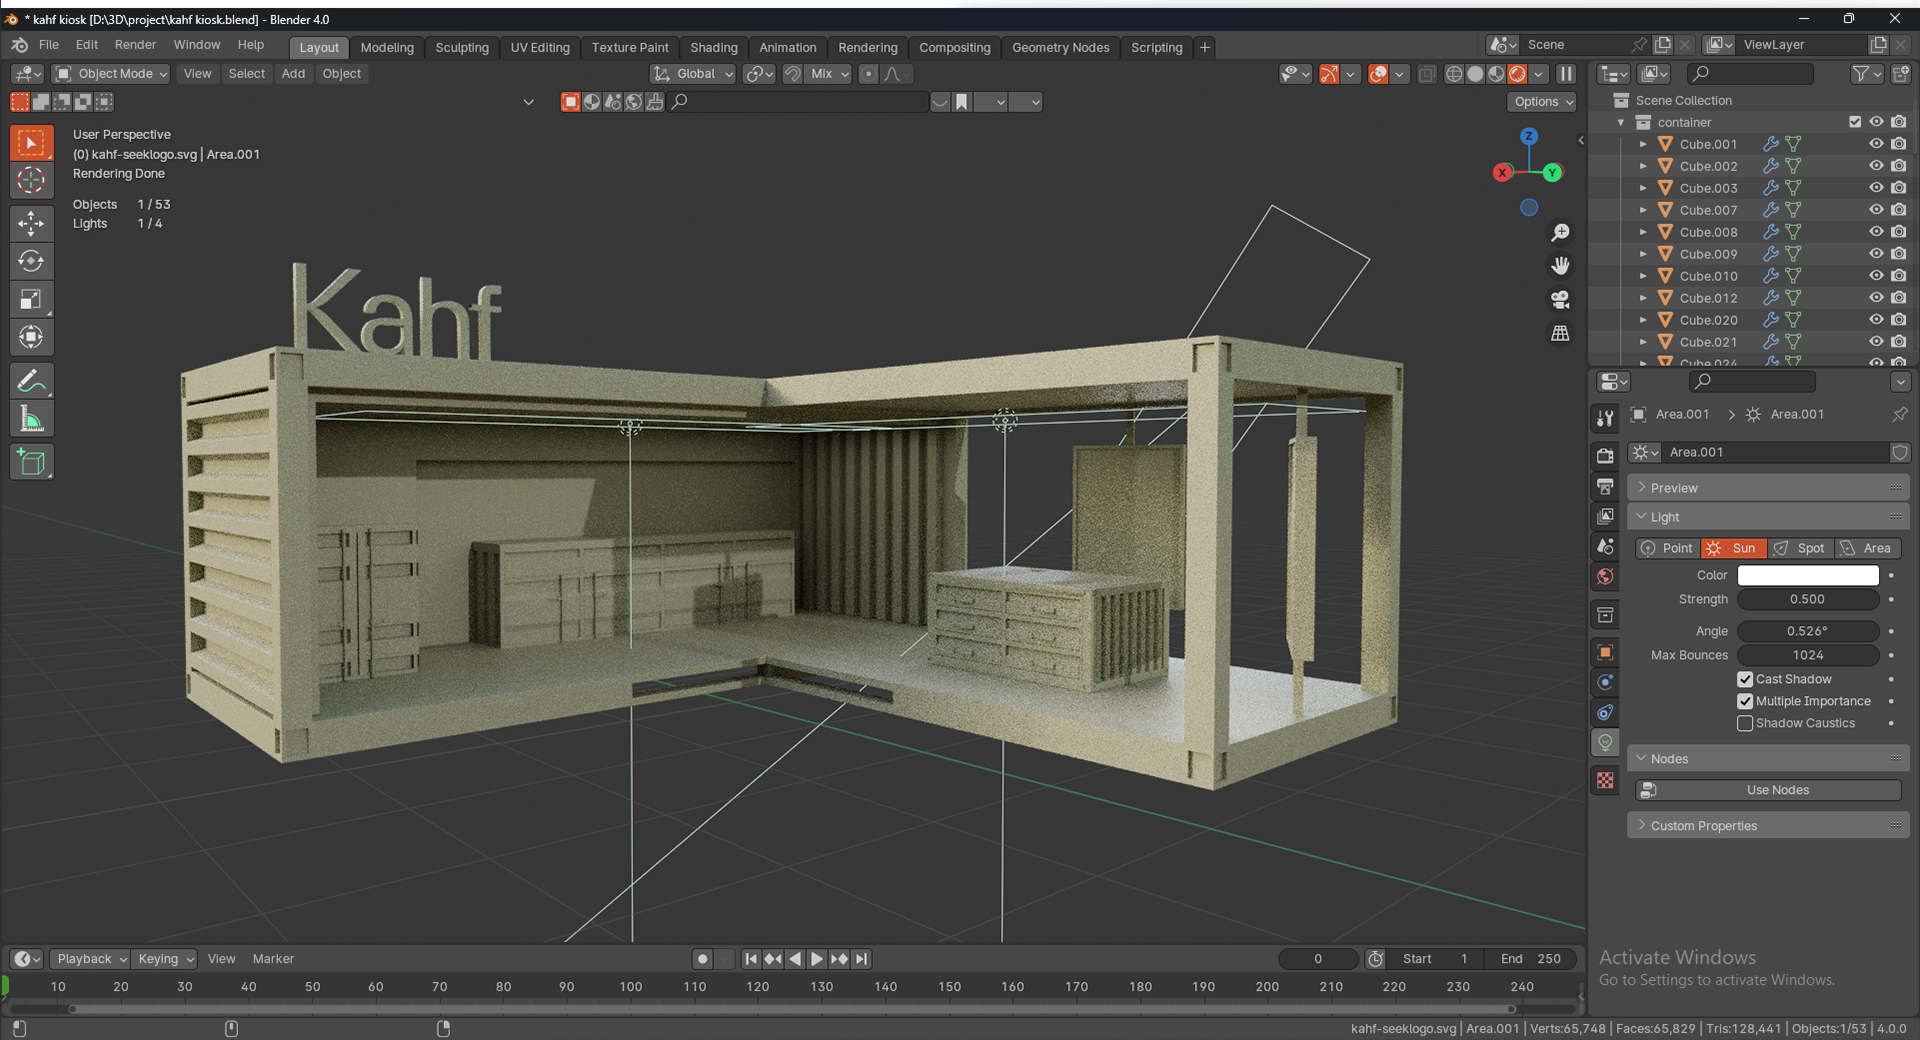Collapse the Light panel
The image size is (1920, 1040).
pyautogui.click(x=1768, y=517)
